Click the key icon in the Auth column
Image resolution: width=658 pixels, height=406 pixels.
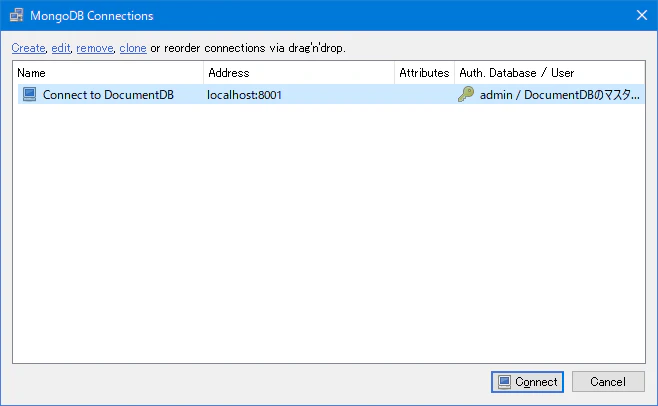coord(466,94)
